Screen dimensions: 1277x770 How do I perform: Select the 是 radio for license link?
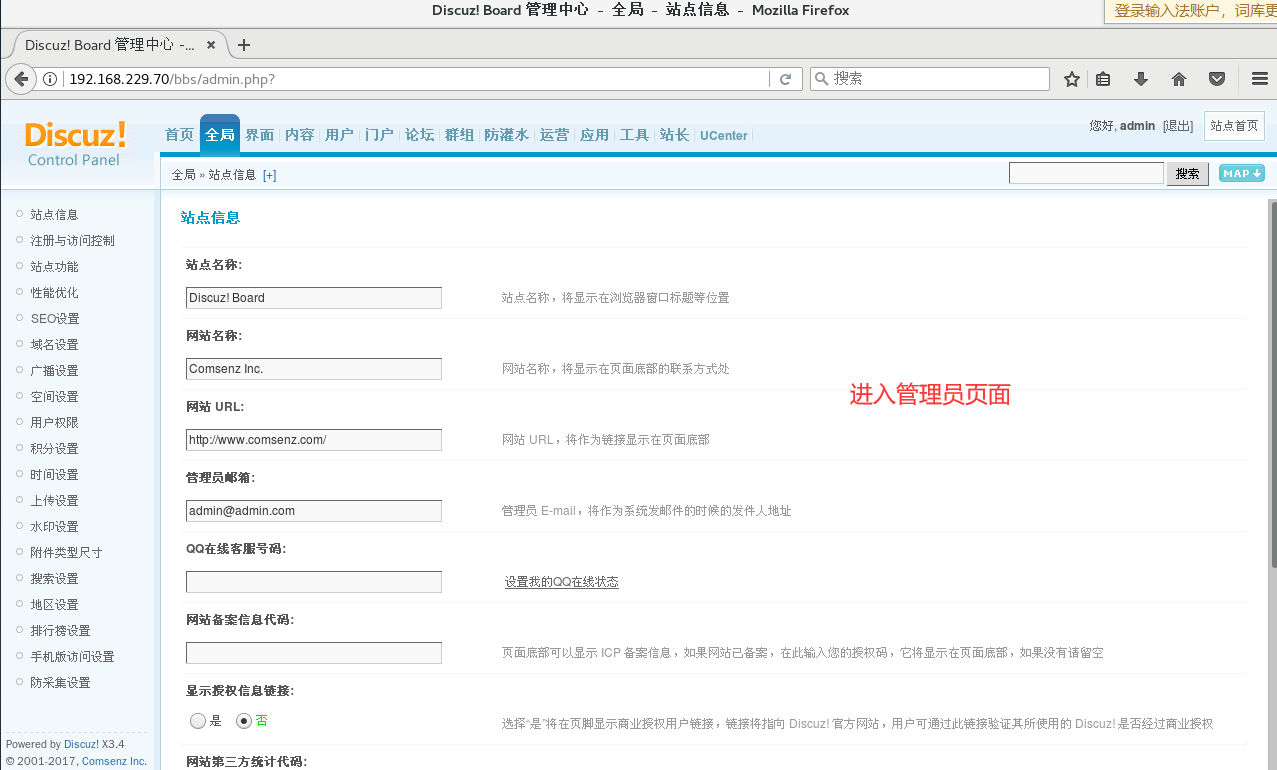point(198,720)
